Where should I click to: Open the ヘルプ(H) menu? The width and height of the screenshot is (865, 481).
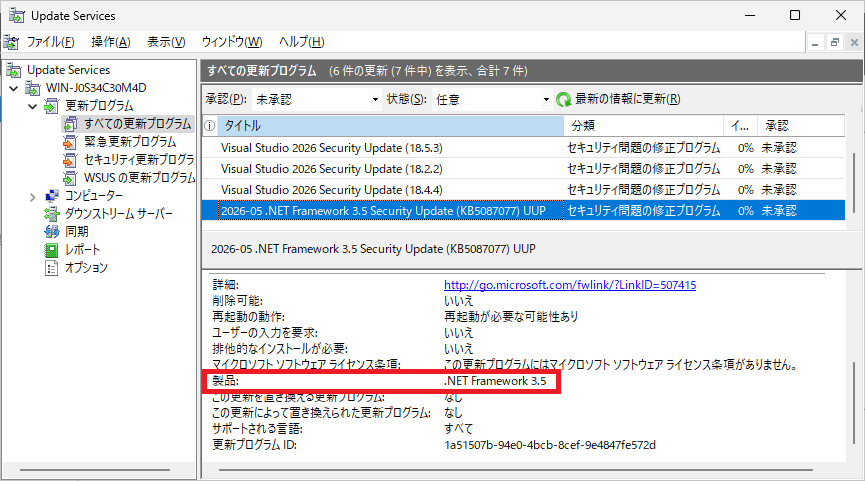tap(301, 42)
